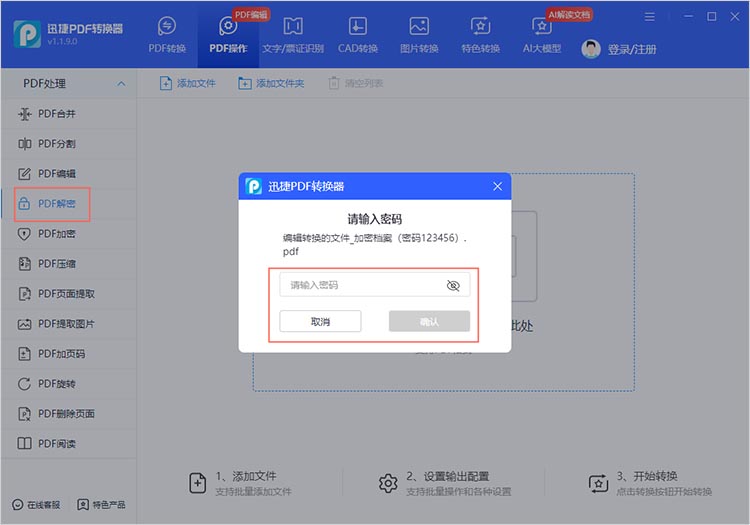Click the 取消 button
750x525 pixels.
click(320, 321)
